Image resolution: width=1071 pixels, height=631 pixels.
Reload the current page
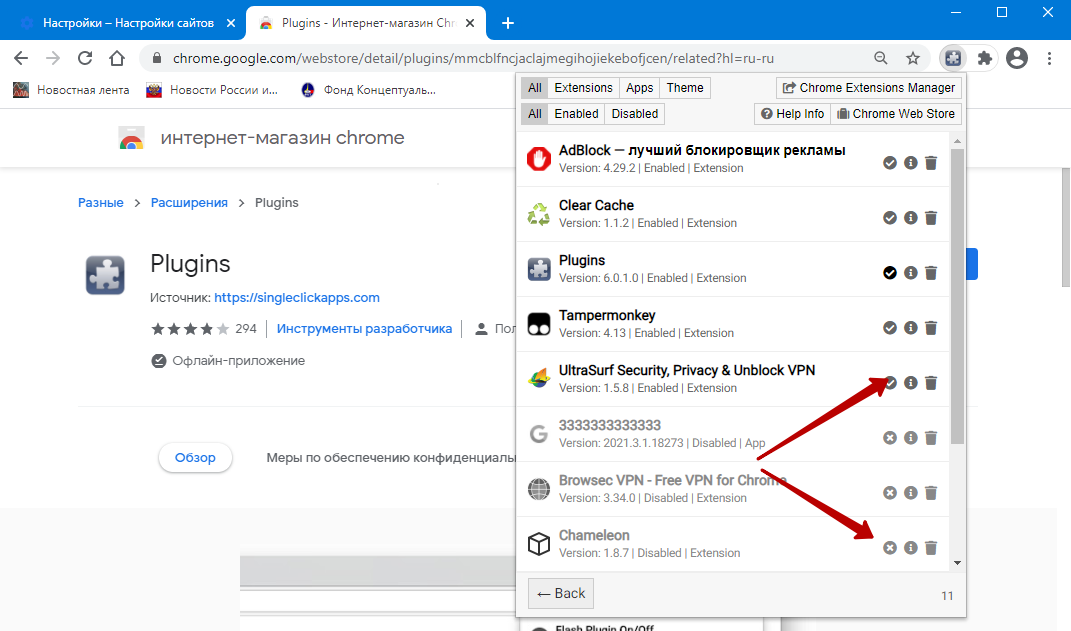pos(85,58)
